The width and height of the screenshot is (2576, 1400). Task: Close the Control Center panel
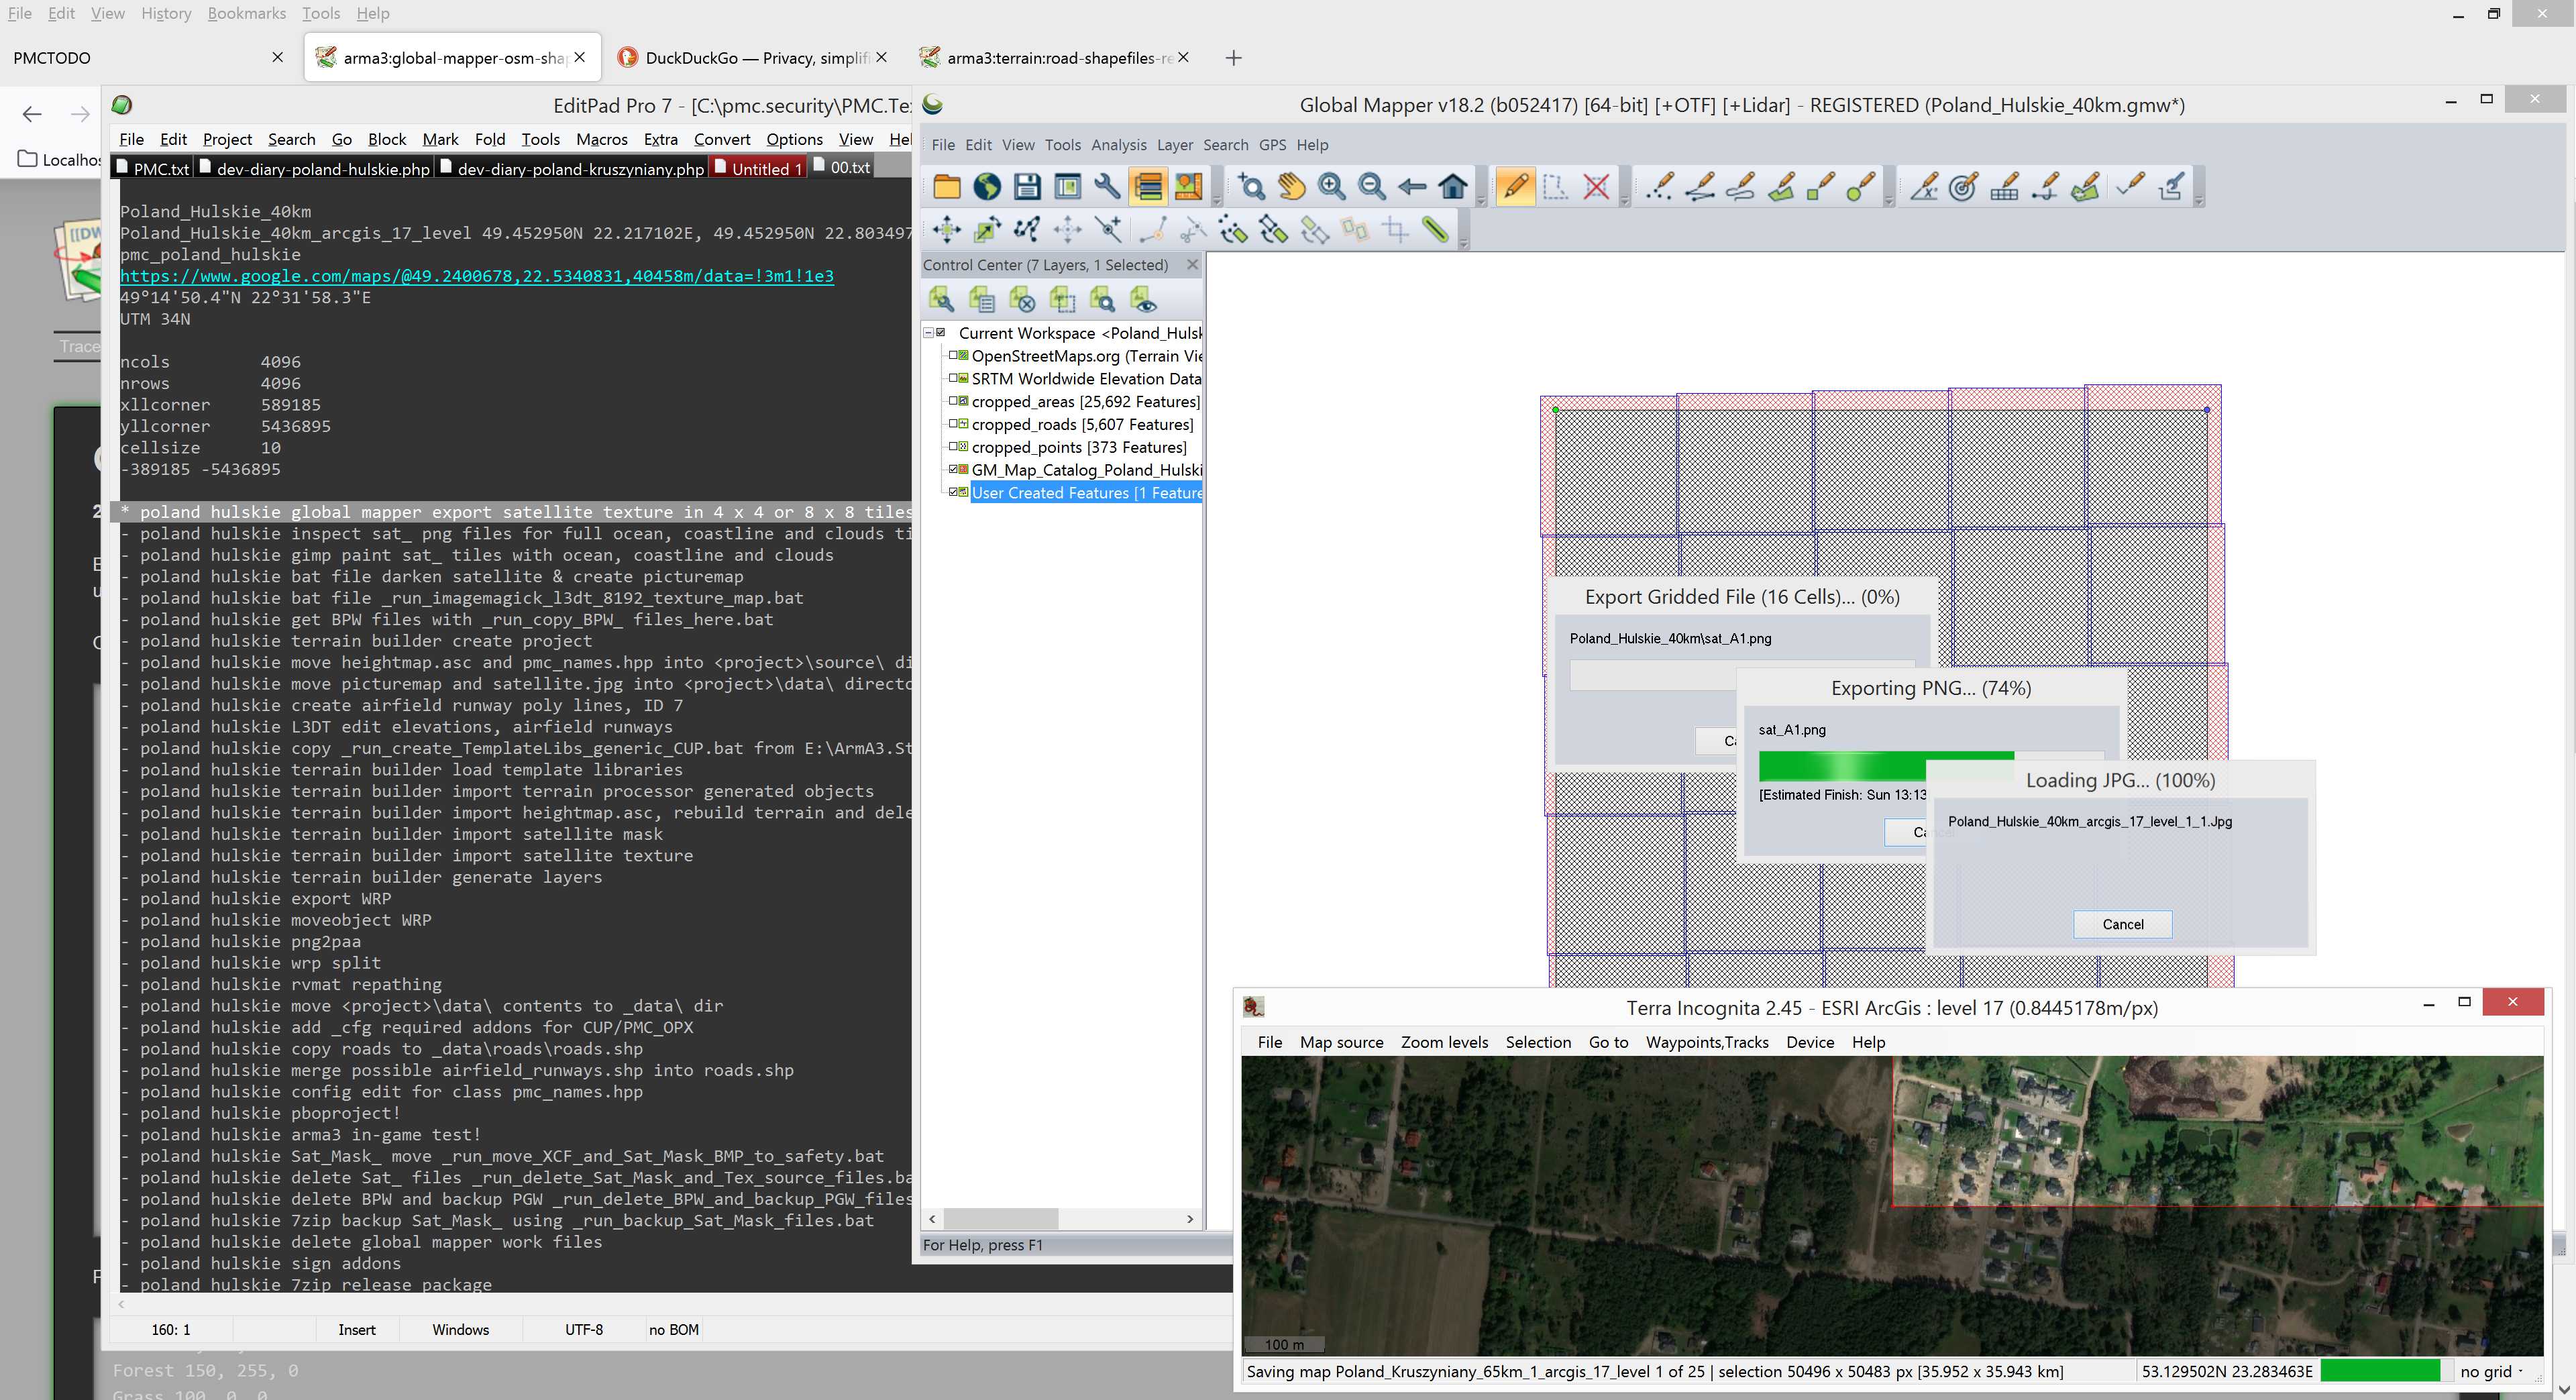pos(1192,265)
